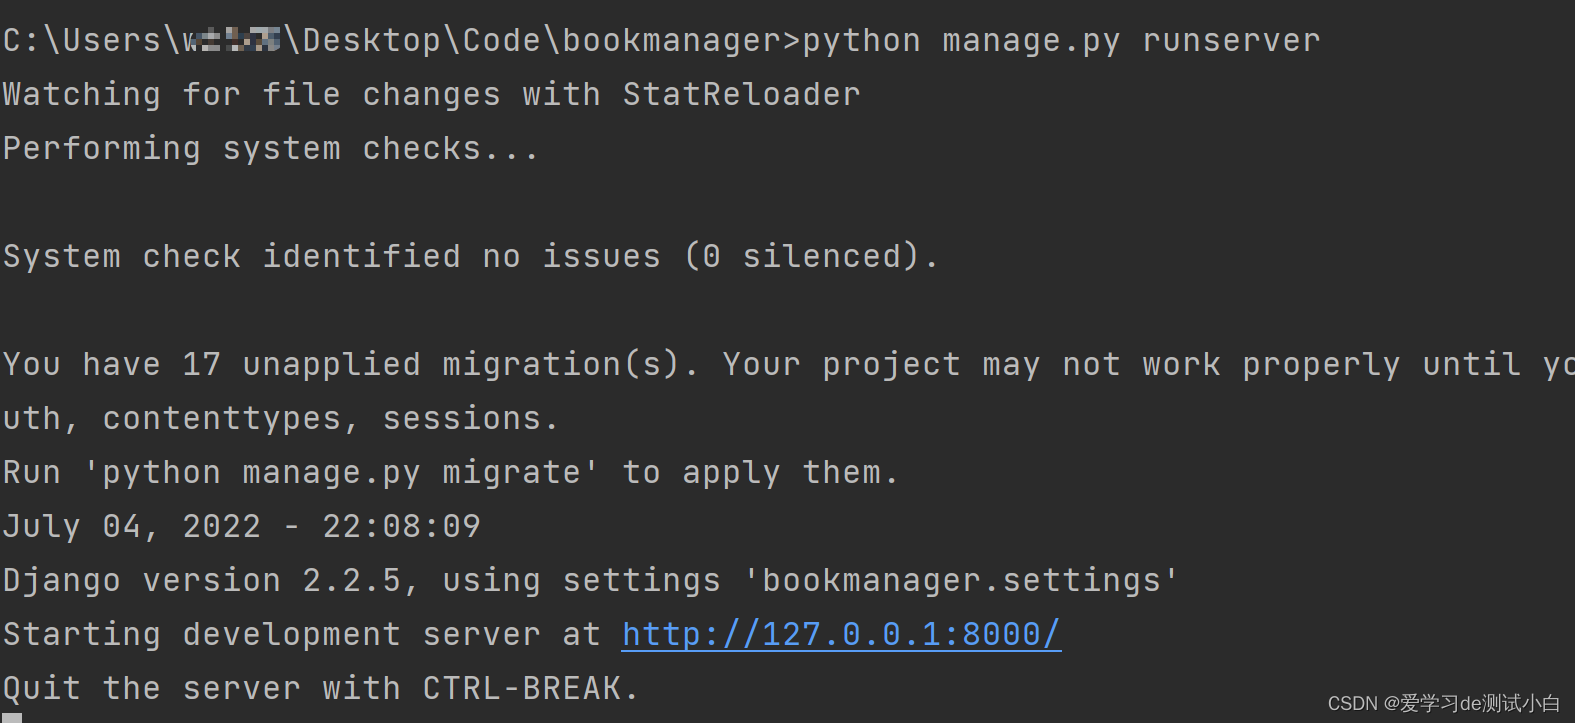This screenshot has width=1575, height=723.
Task: Click the blinking terminal cursor block
Action: click(x=11, y=717)
